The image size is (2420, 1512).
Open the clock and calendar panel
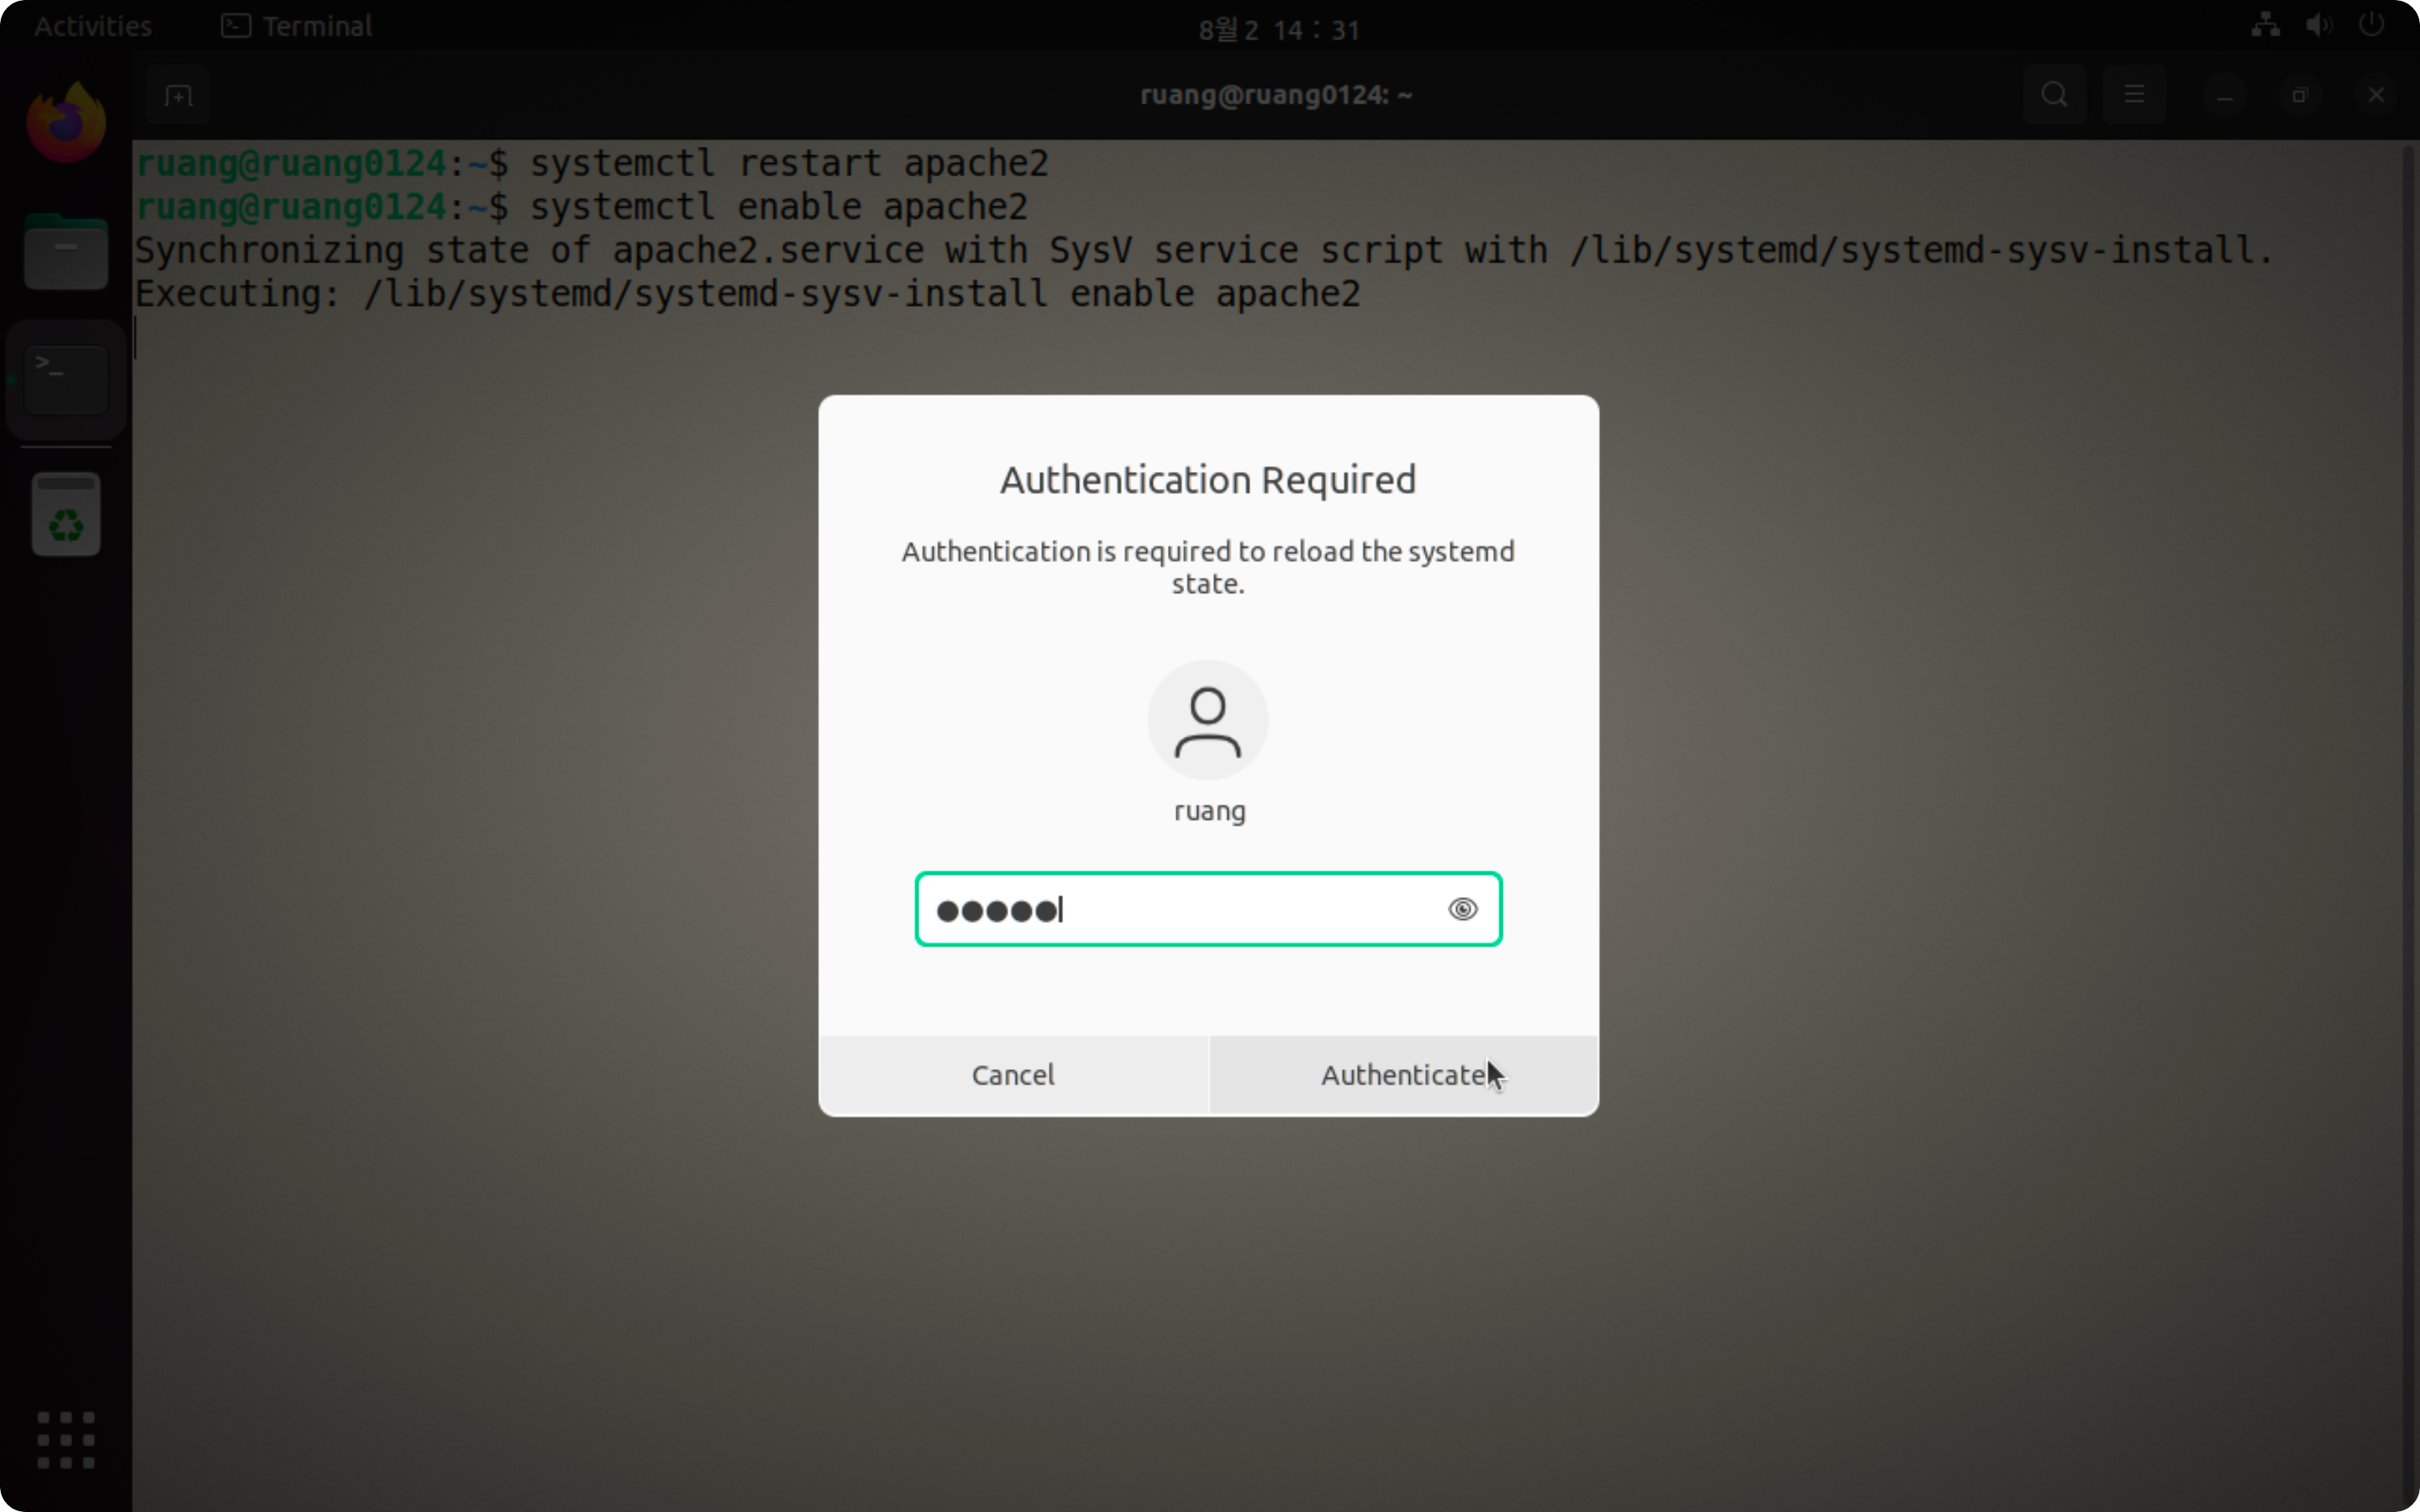pyautogui.click(x=1279, y=30)
